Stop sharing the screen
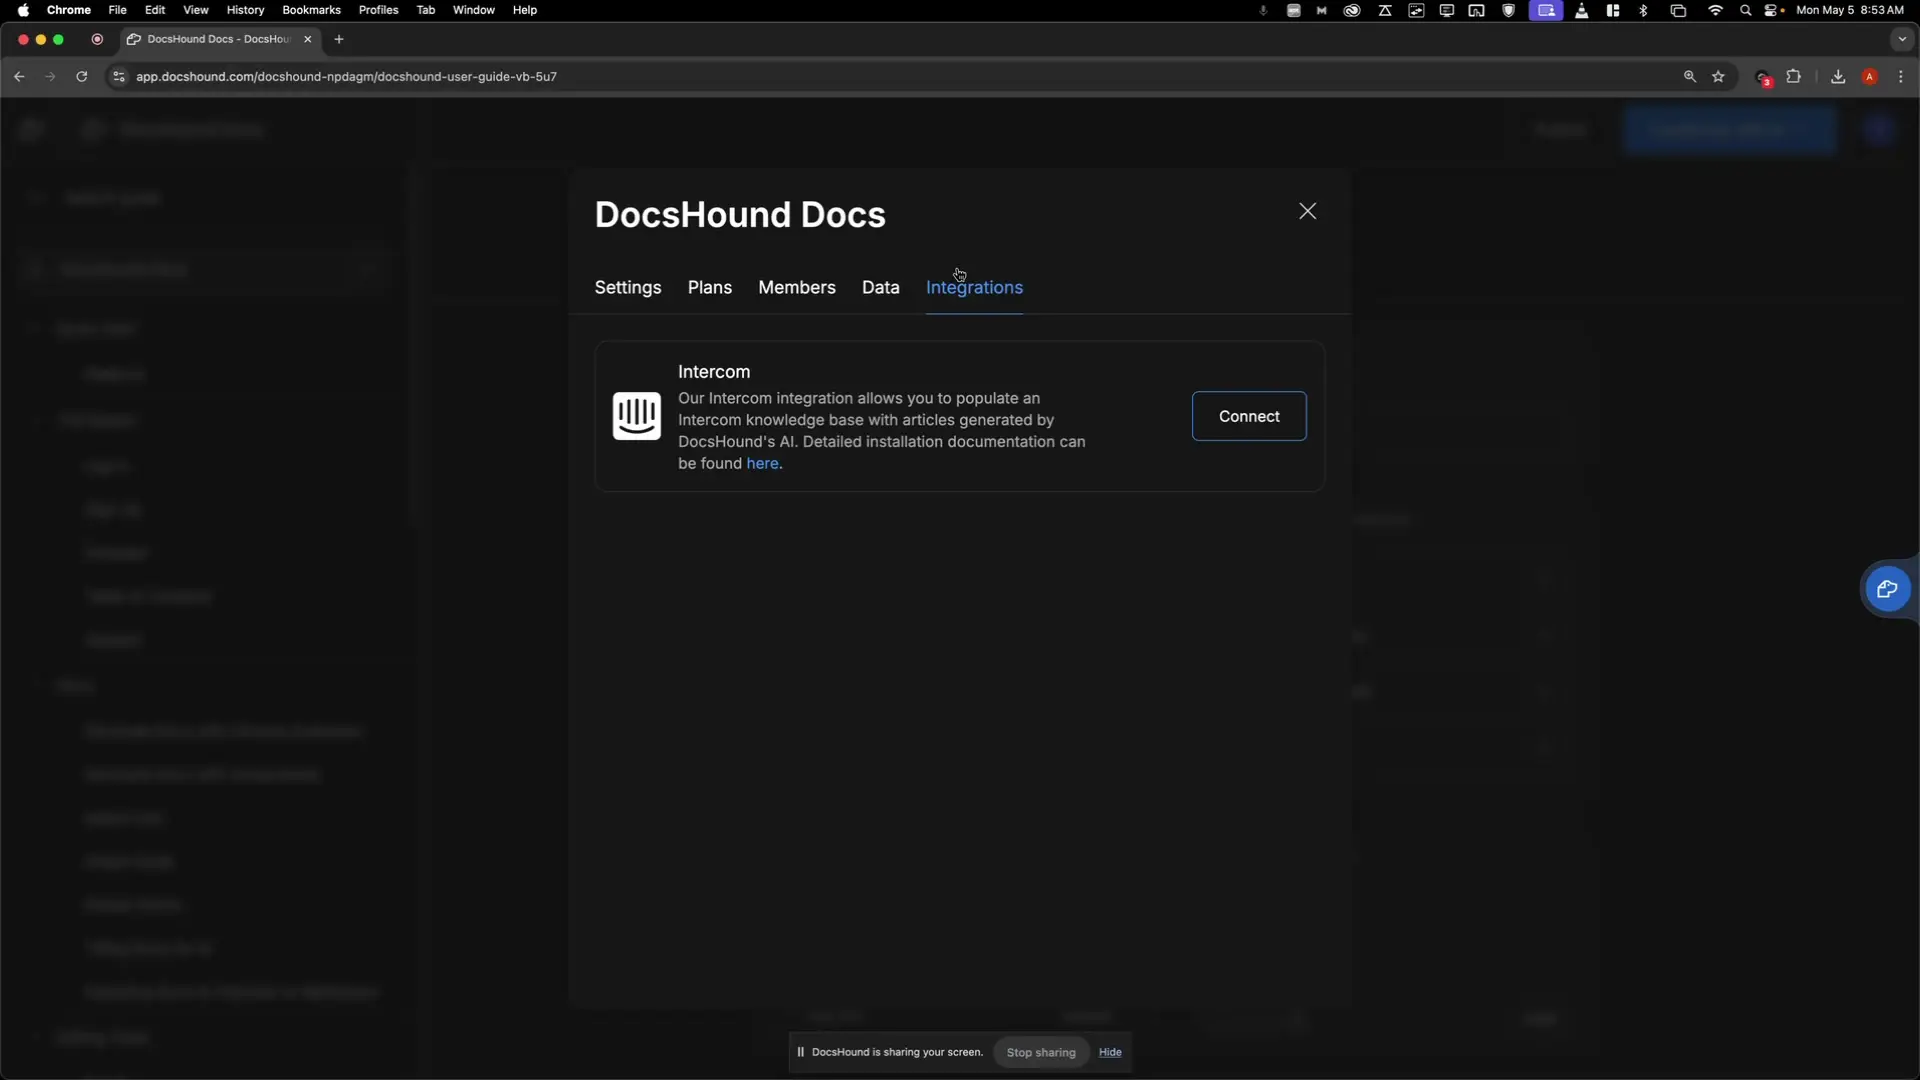Image resolution: width=1920 pixels, height=1080 pixels. pyautogui.click(x=1041, y=1052)
